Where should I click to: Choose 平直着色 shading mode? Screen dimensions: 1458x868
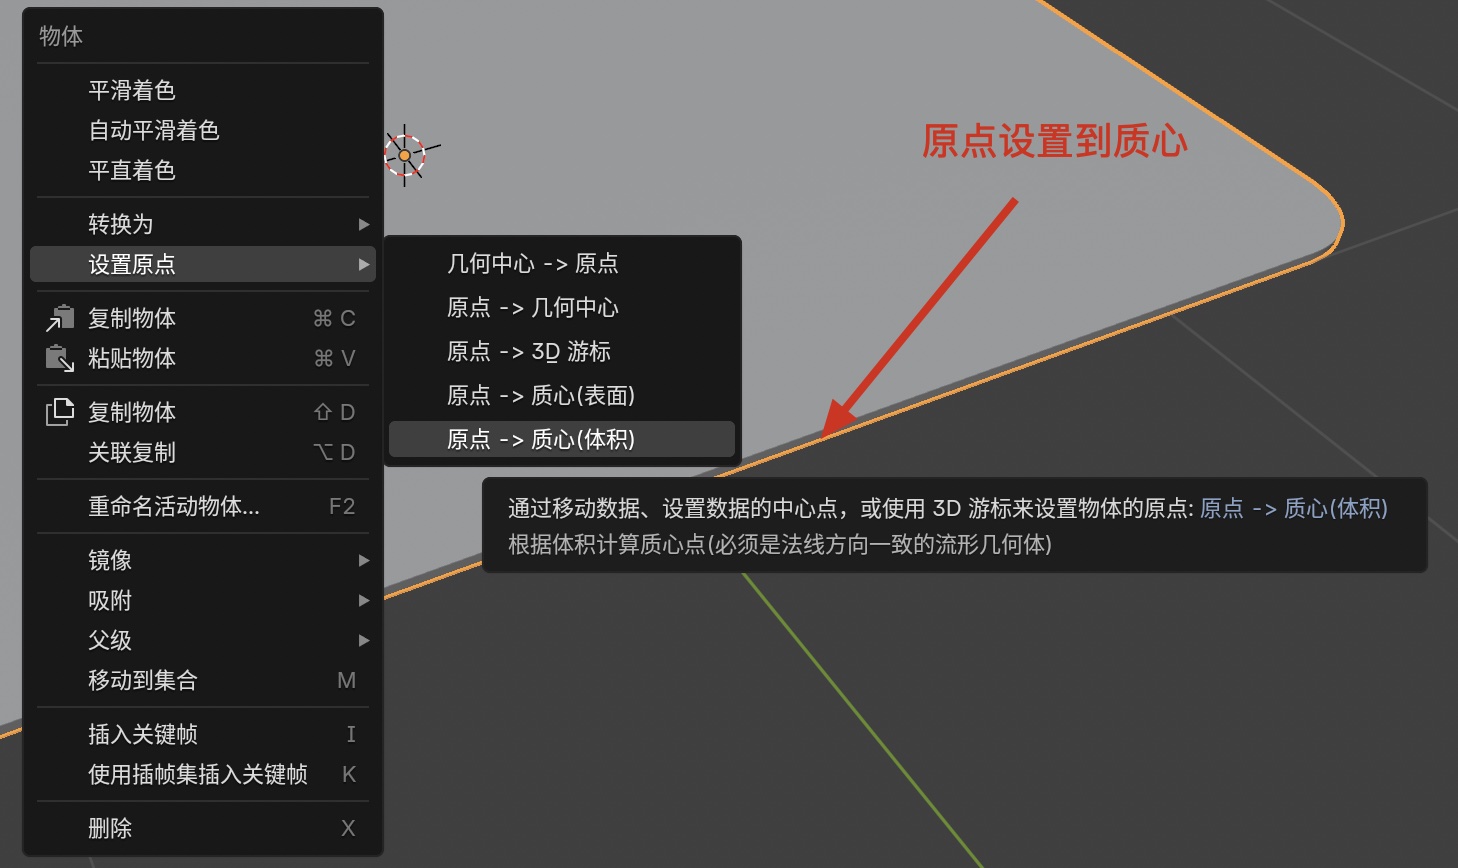[134, 170]
